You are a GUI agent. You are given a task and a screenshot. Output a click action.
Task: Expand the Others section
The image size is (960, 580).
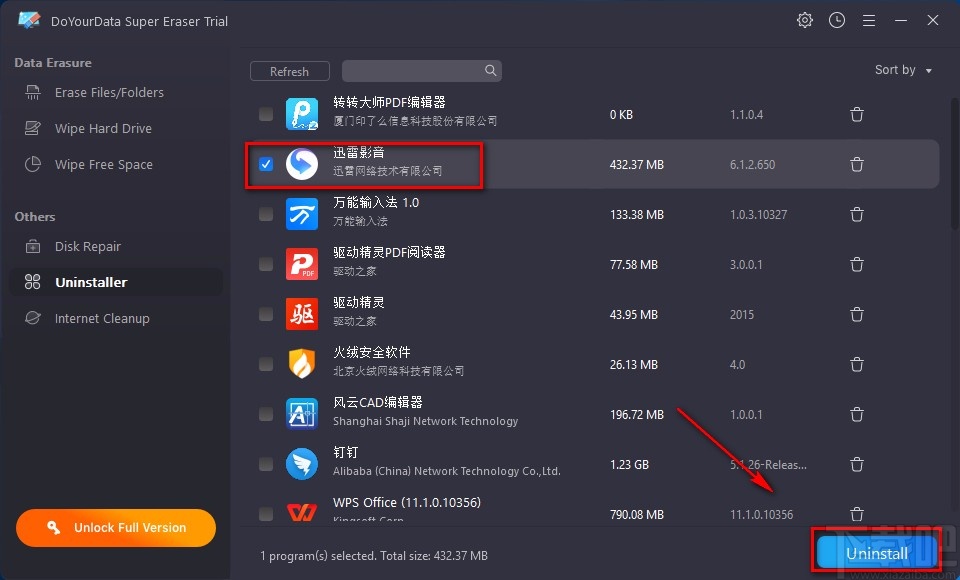pyautogui.click(x=34, y=216)
